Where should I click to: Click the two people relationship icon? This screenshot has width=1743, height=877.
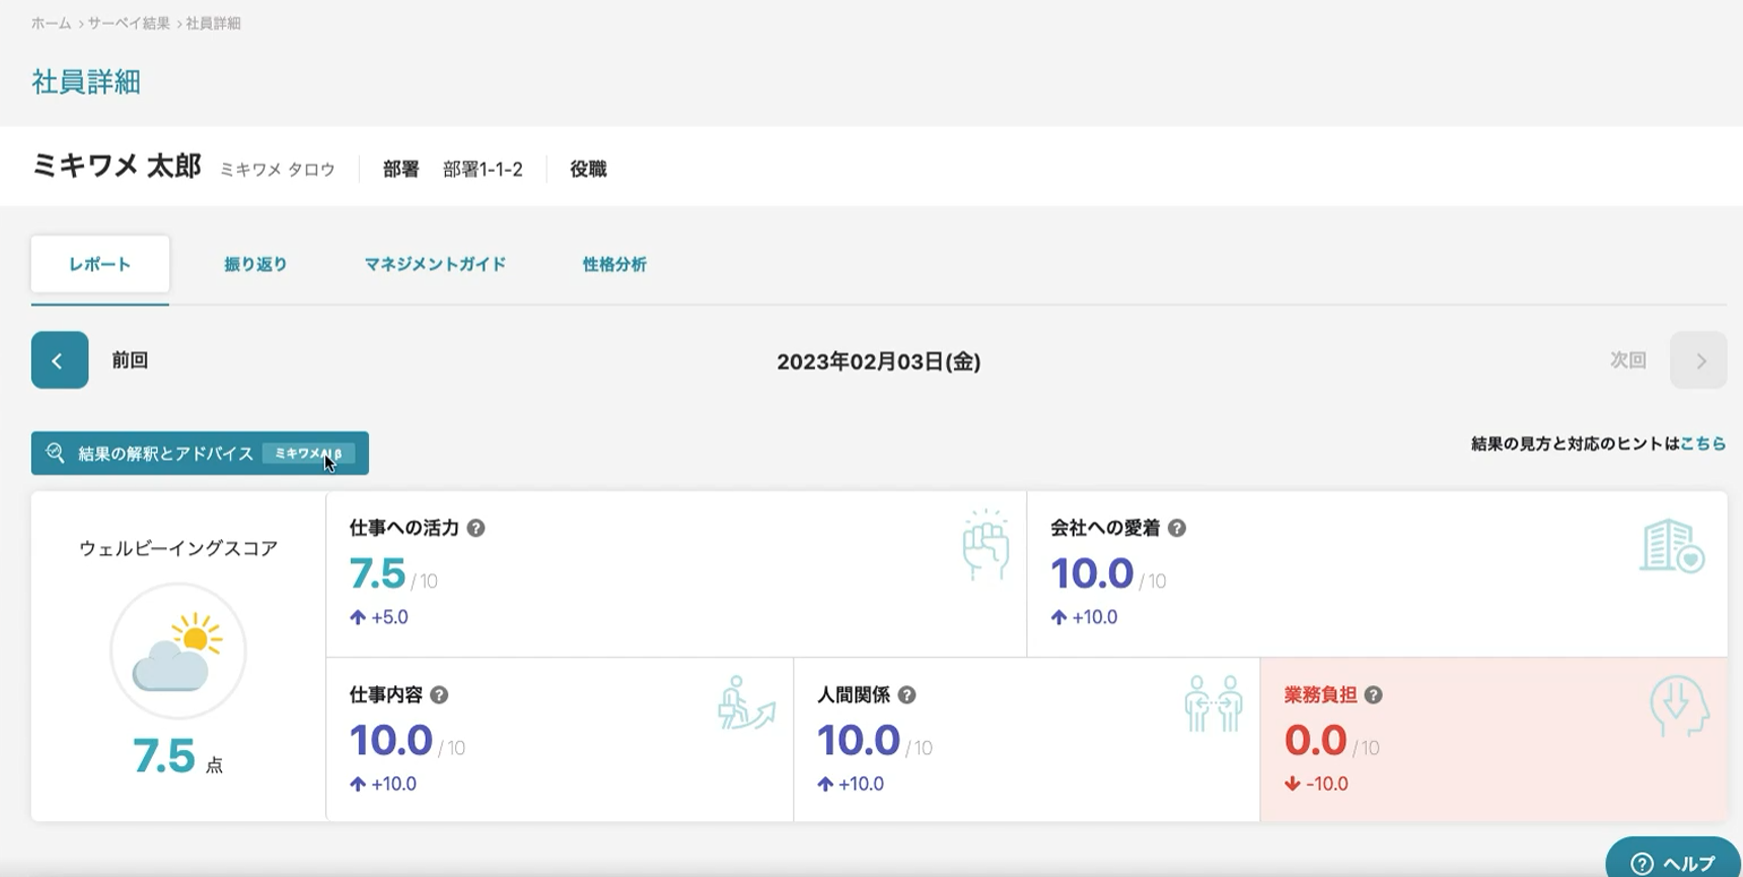click(x=1213, y=703)
